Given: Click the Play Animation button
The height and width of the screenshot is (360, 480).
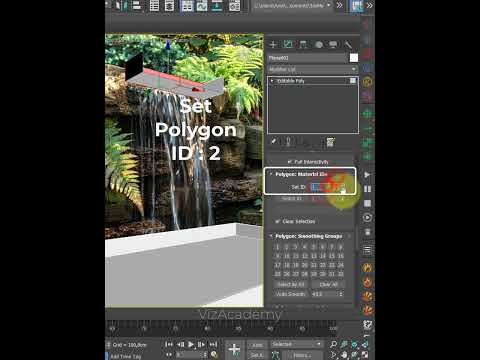Looking at the screenshot, I should point(191,344).
